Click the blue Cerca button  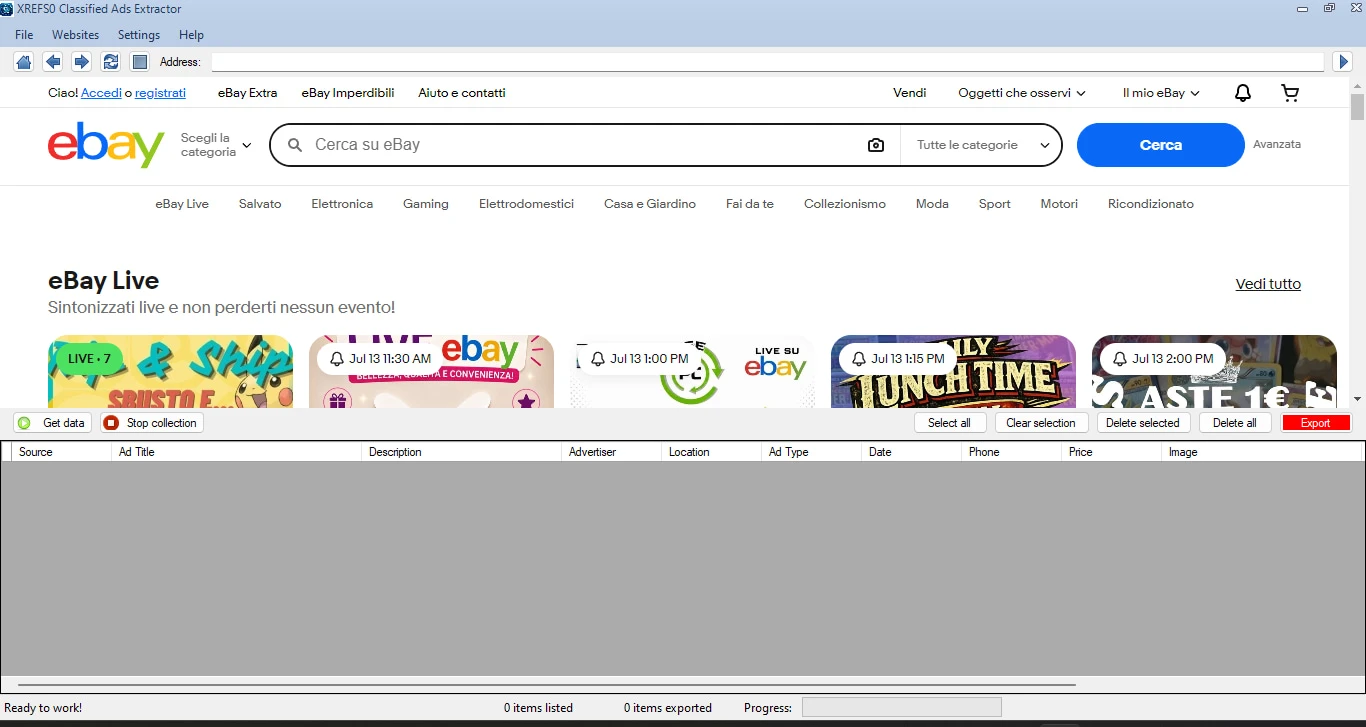1161,145
